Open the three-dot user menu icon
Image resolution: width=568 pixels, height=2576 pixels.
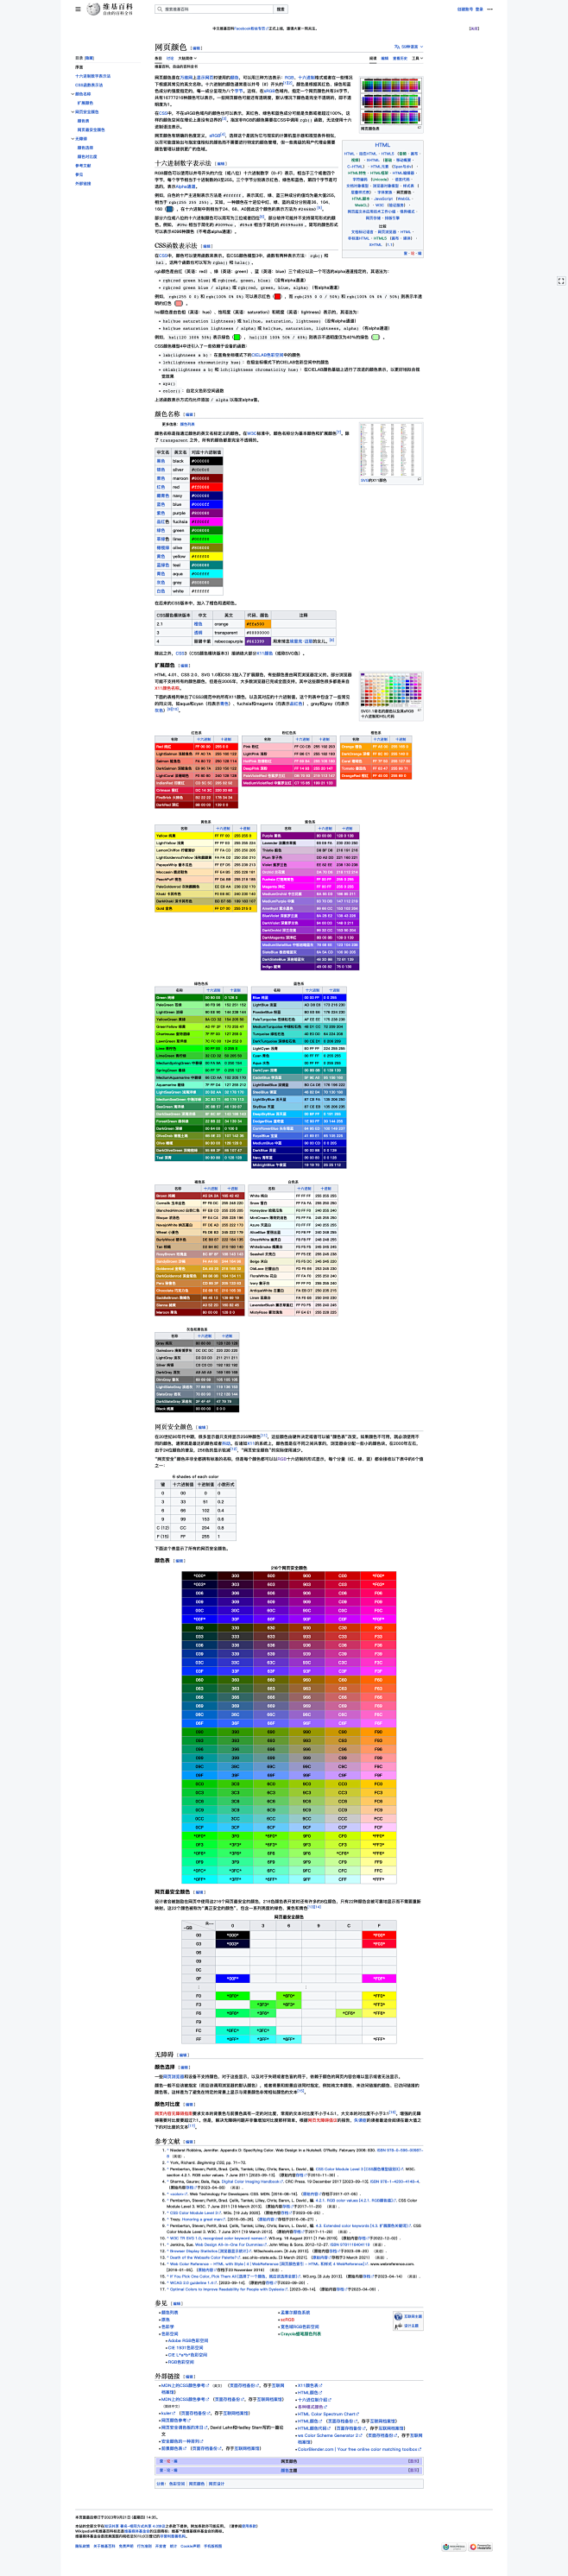click(x=491, y=9)
